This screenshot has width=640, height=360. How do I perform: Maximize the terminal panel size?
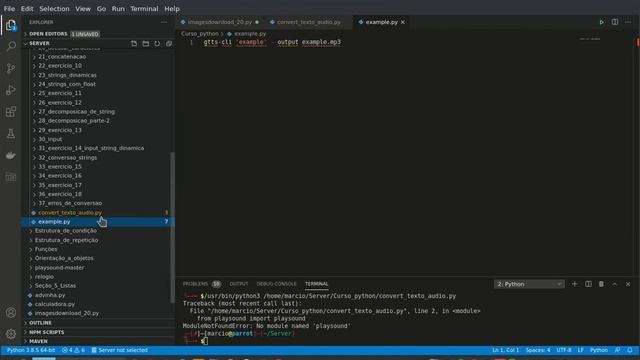pos(615,284)
